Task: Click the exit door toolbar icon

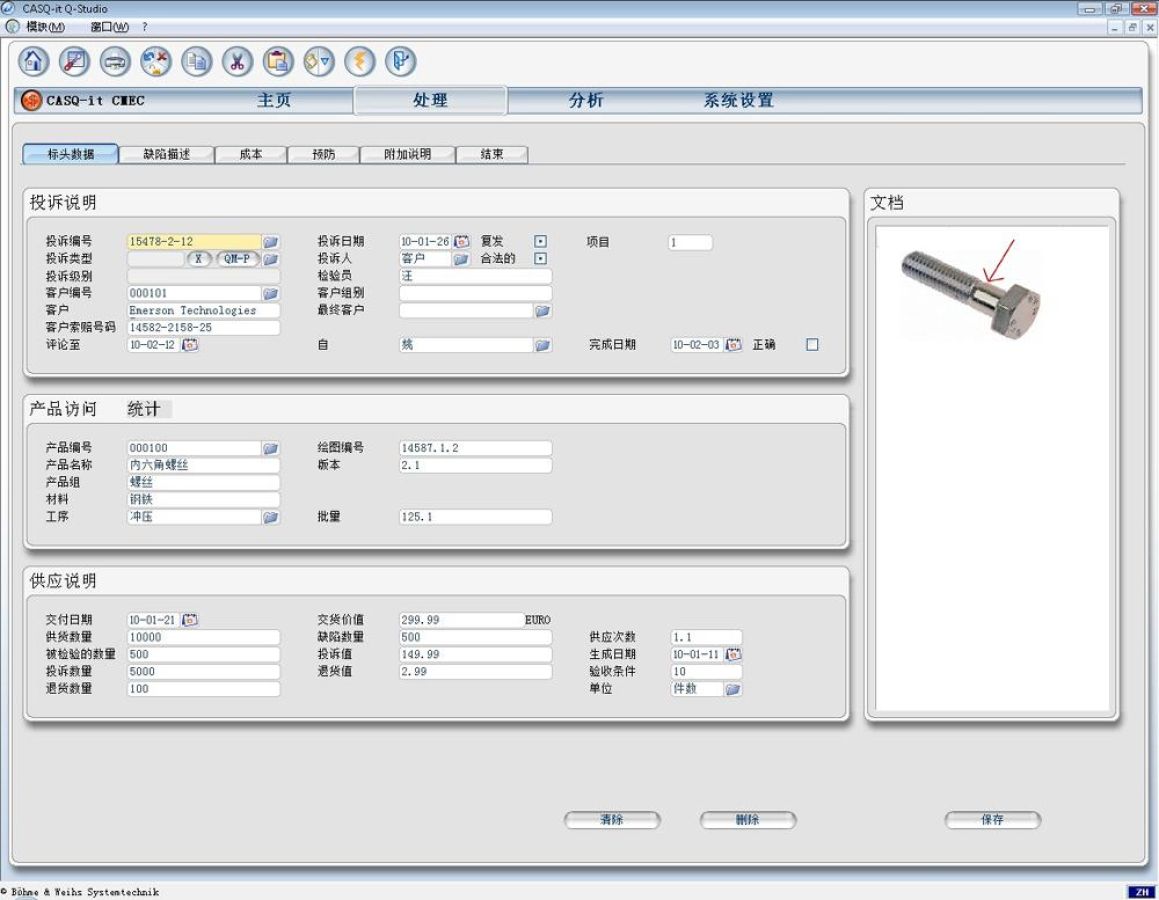Action: tap(400, 62)
